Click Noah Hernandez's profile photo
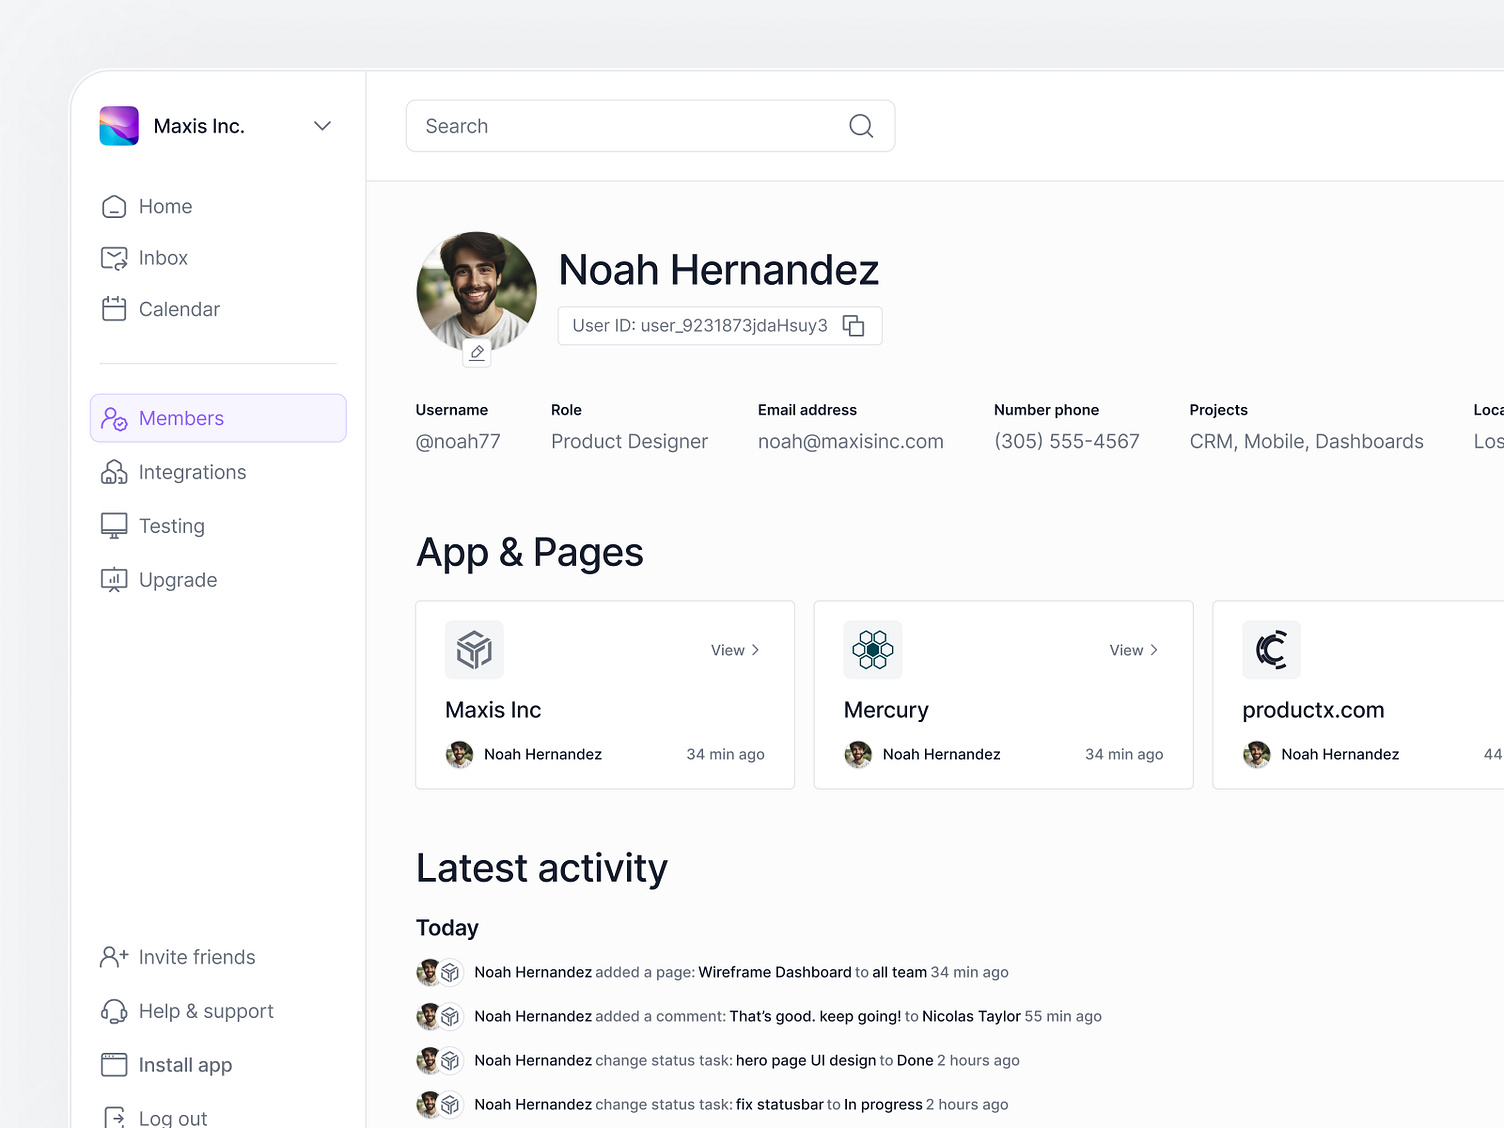The image size is (1504, 1128). pos(477,292)
